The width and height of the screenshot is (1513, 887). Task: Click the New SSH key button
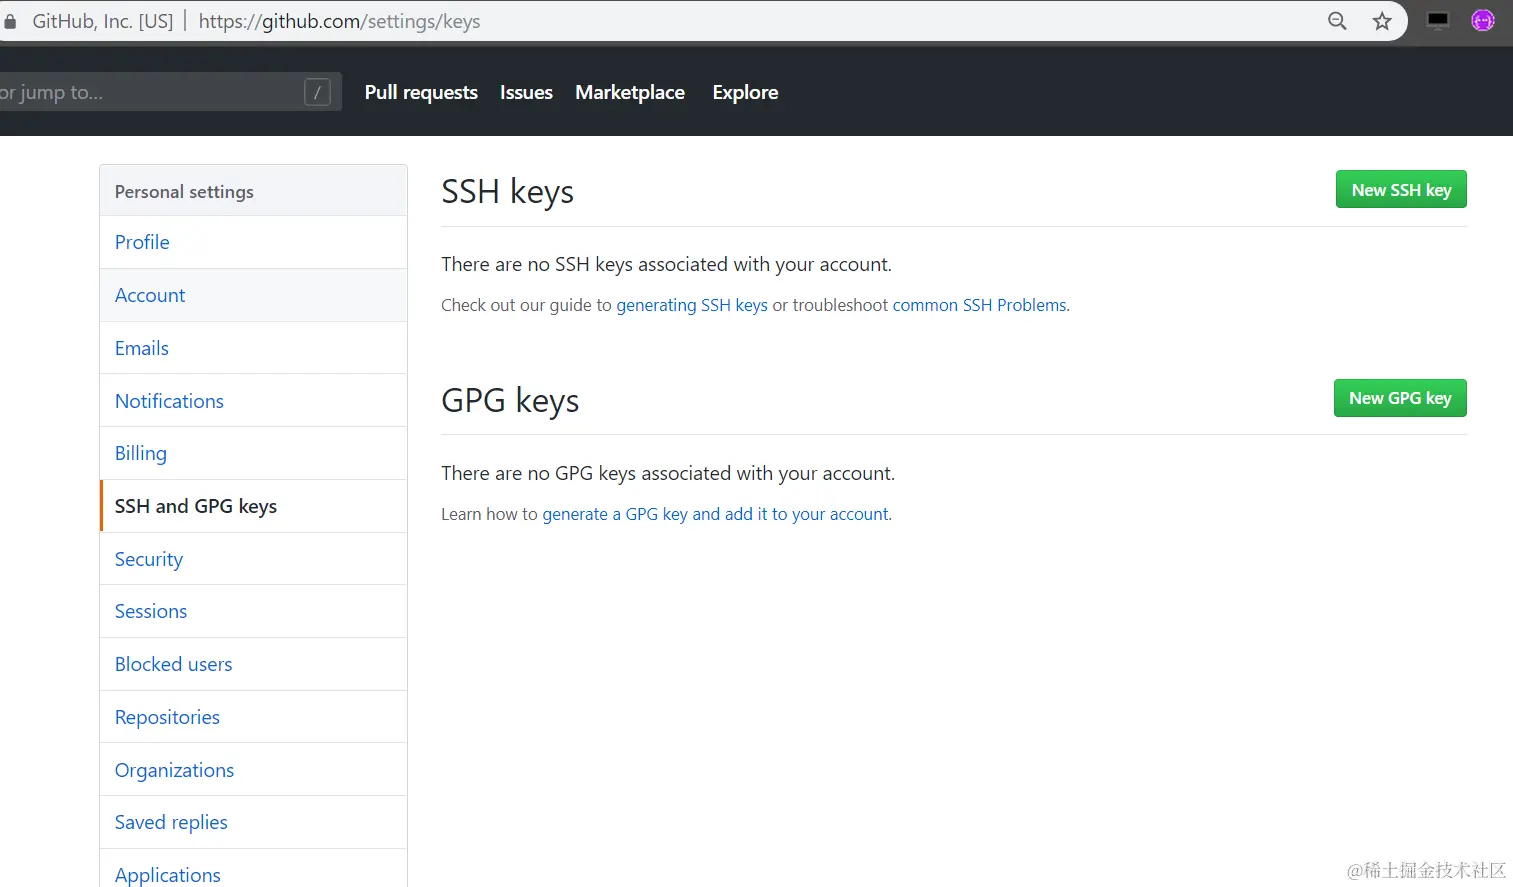pos(1401,189)
